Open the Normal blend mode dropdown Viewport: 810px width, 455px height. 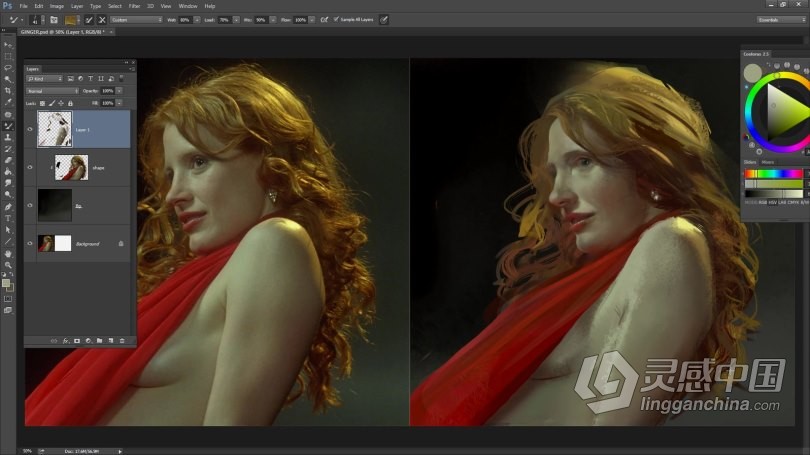click(53, 91)
